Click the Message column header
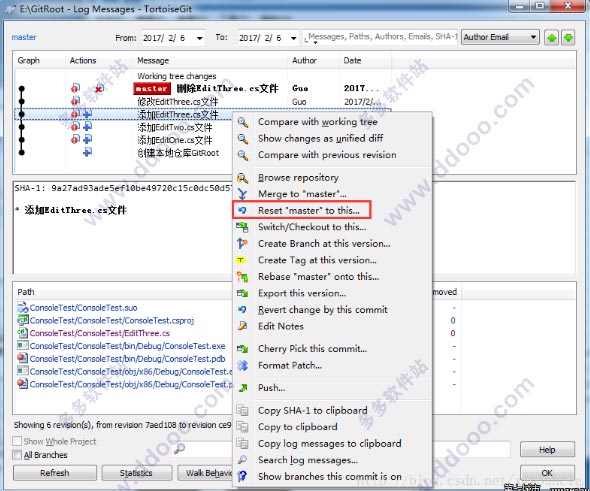The height and width of the screenshot is (491, 590). [x=153, y=61]
